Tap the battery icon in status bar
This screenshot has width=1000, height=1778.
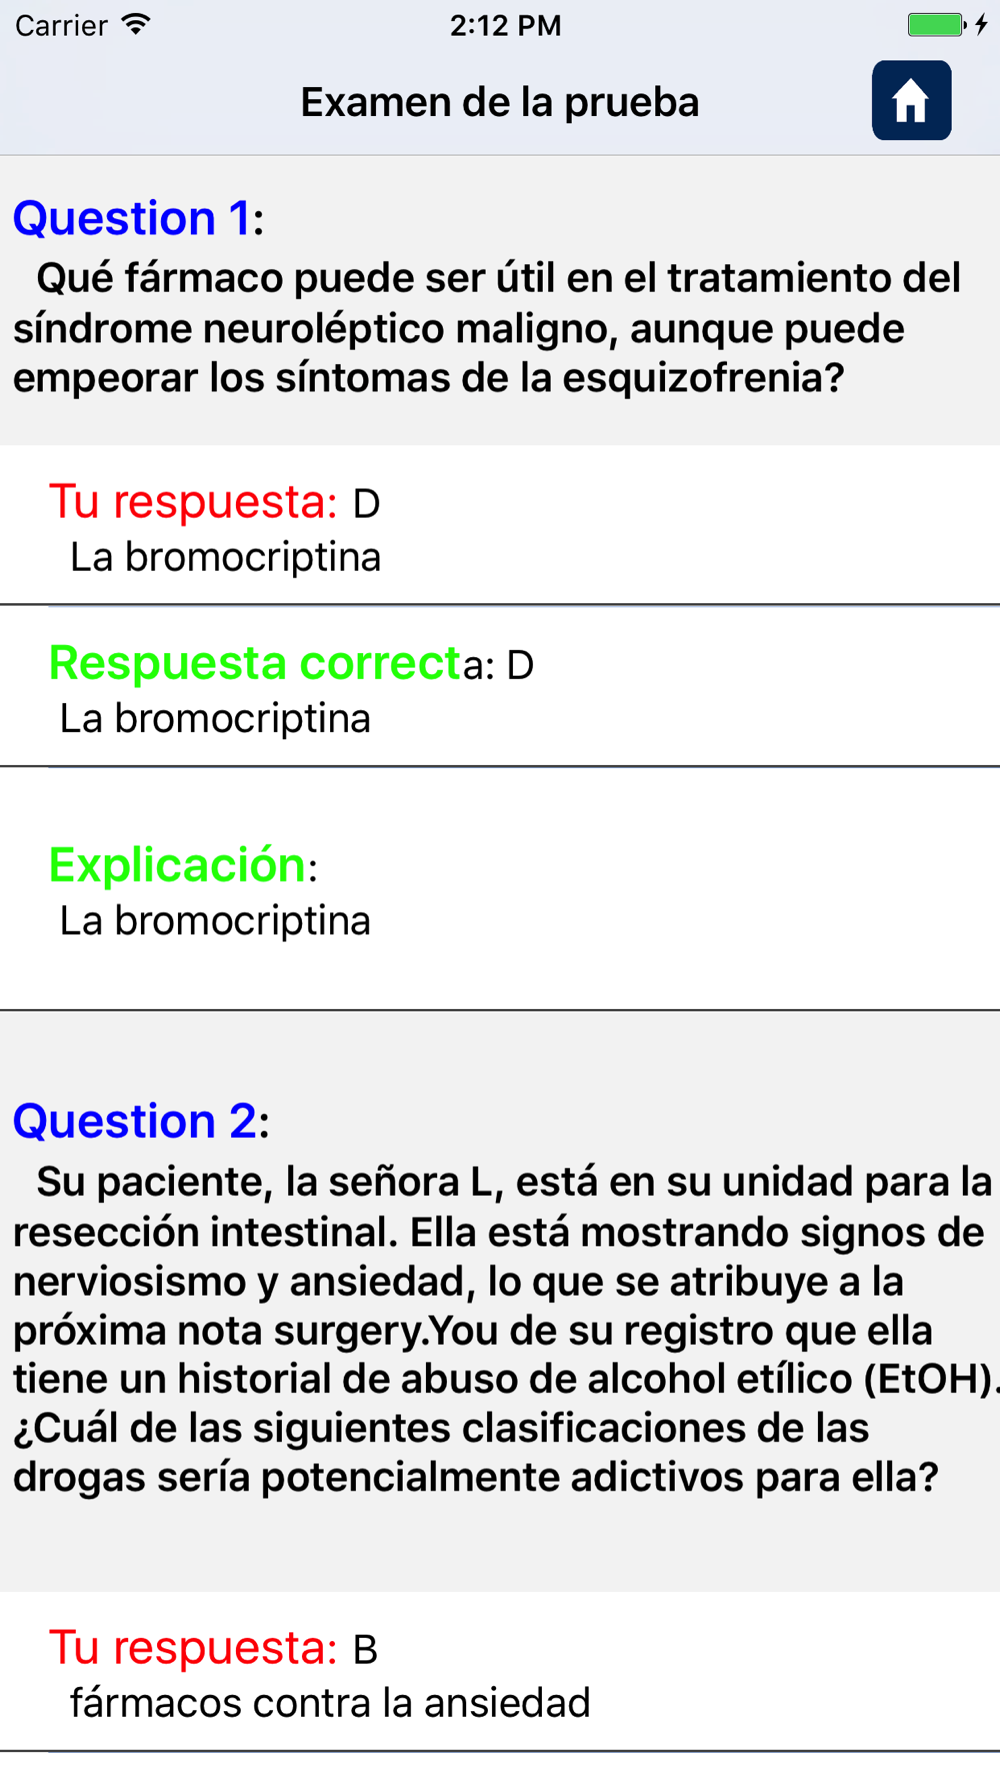[x=936, y=25]
